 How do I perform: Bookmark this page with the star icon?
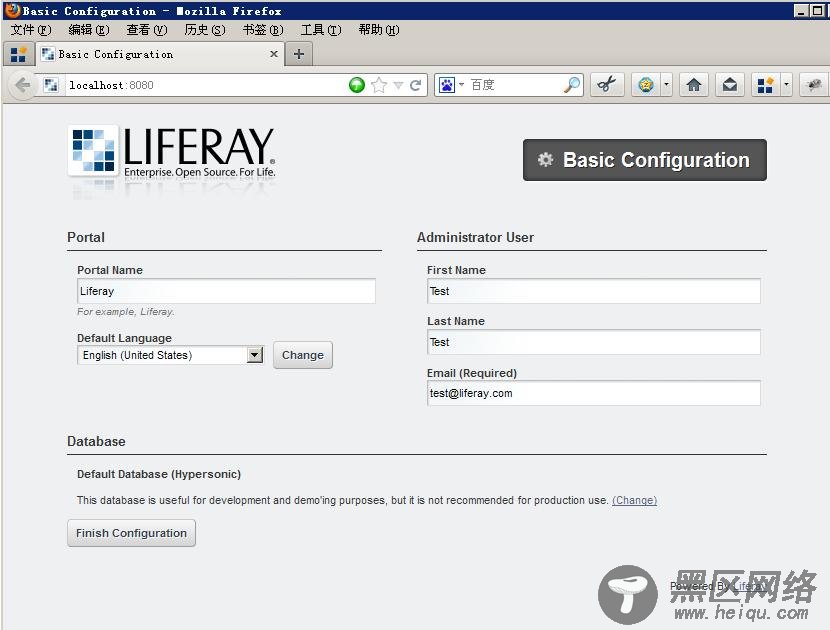[x=379, y=85]
